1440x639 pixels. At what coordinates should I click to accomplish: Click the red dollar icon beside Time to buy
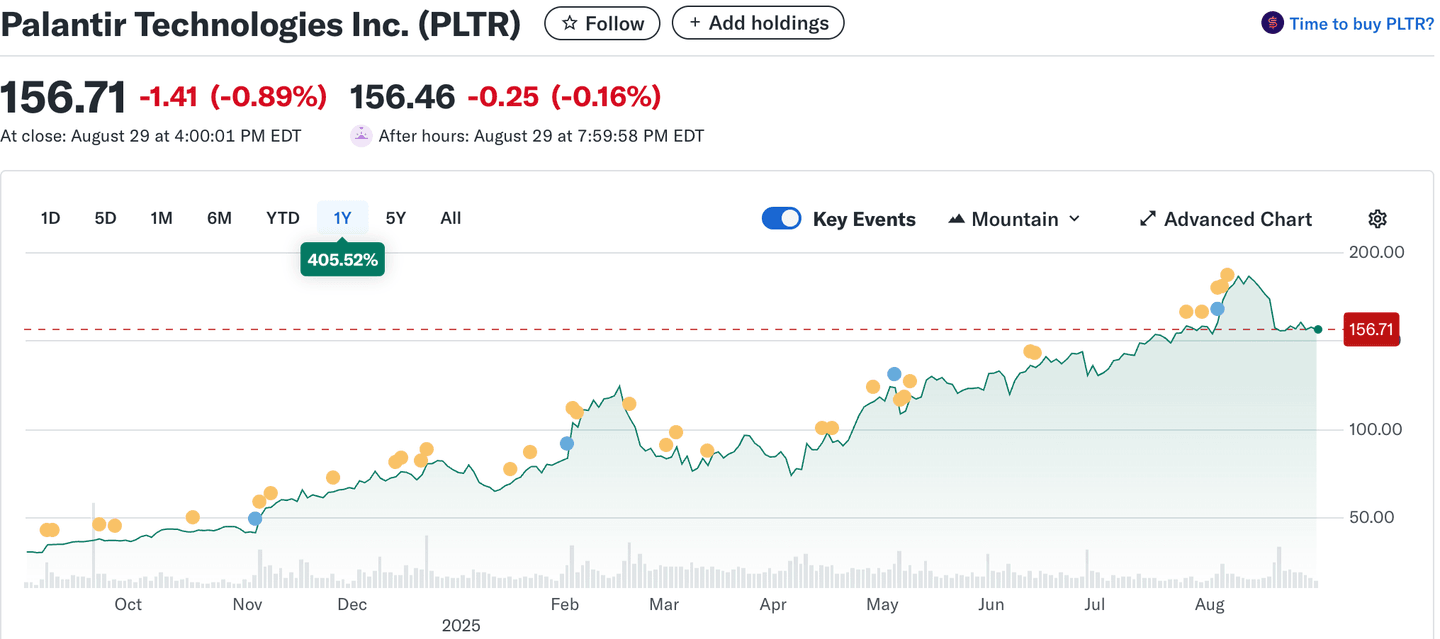click(1272, 23)
